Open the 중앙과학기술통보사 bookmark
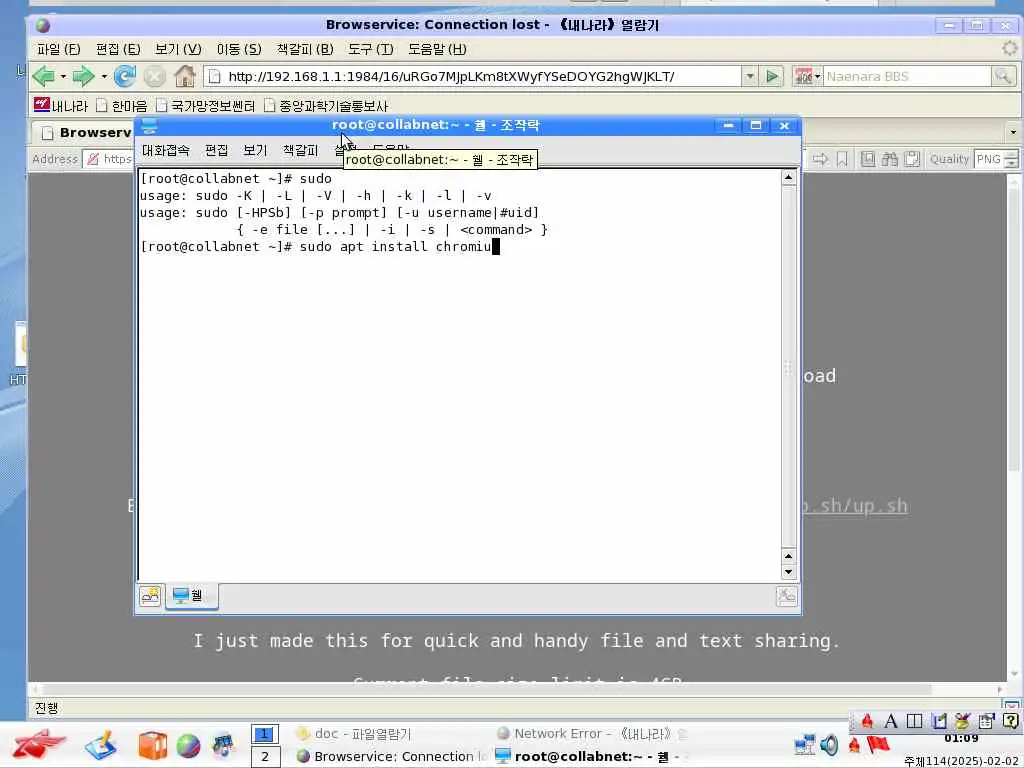Viewport: 1024px width, 768px height. (326, 105)
